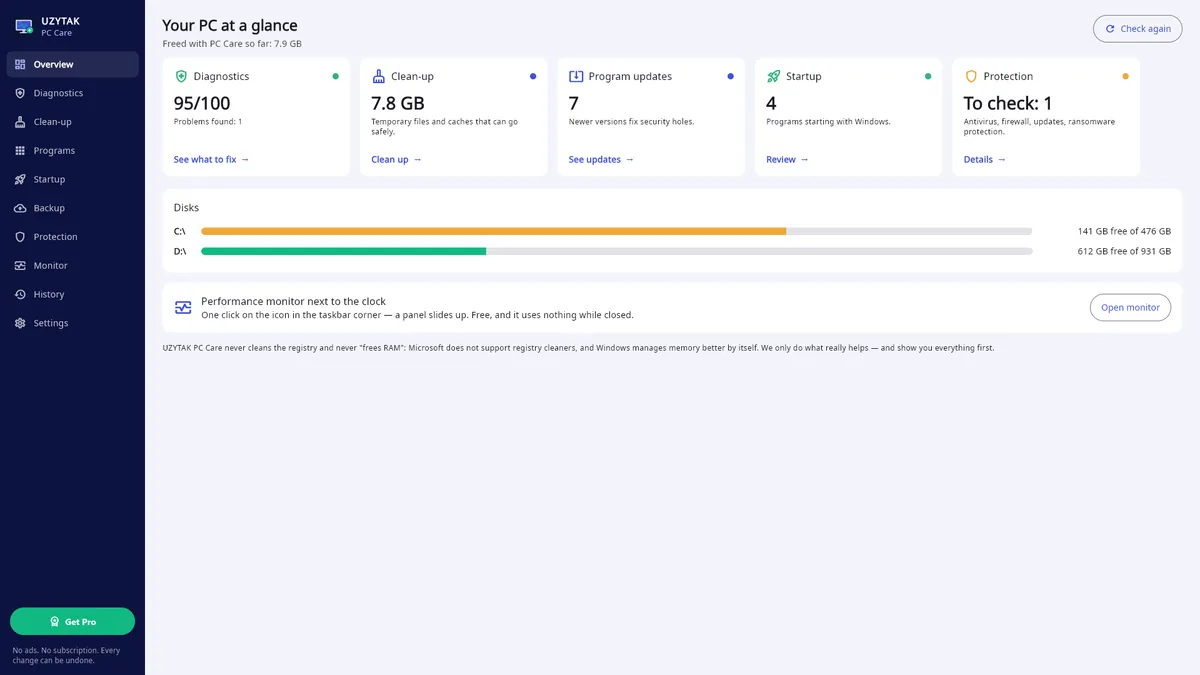
Task: Click the Monitor icon in sidebar
Action: click(x=20, y=266)
